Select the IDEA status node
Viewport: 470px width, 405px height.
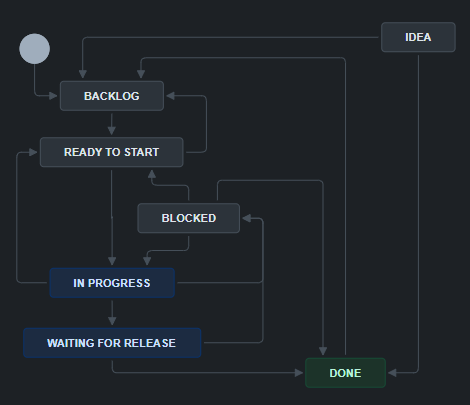point(418,37)
